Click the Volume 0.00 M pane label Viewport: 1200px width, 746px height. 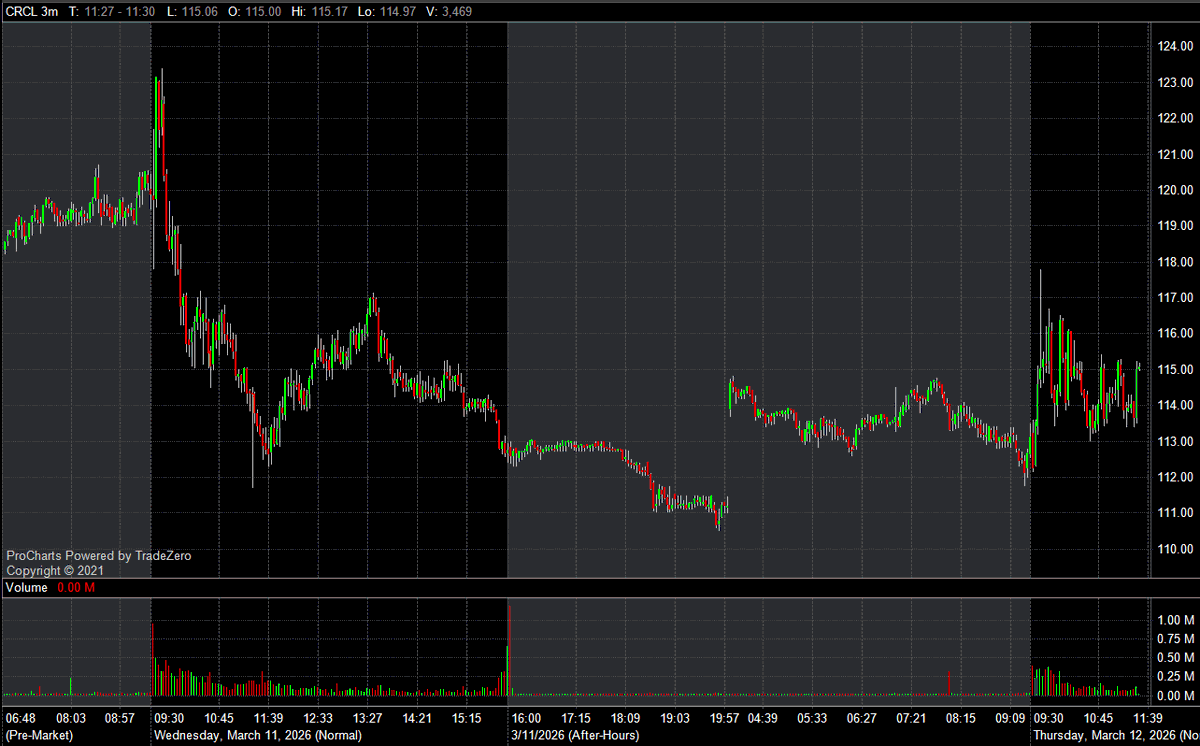click(x=48, y=588)
